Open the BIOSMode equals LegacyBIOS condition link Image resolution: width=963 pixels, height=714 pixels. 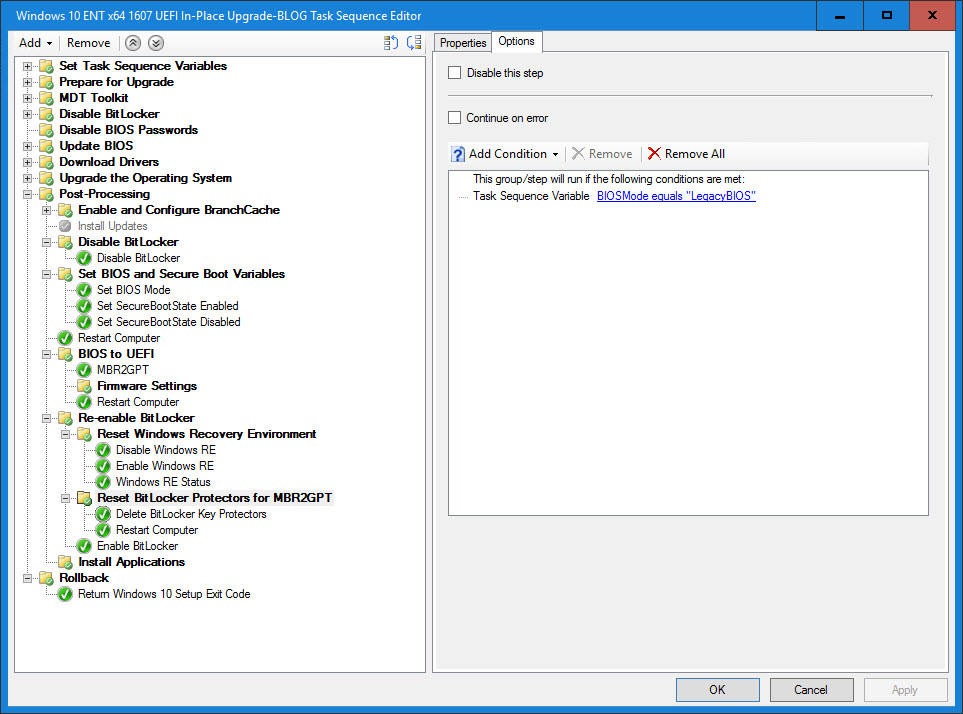click(676, 196)
